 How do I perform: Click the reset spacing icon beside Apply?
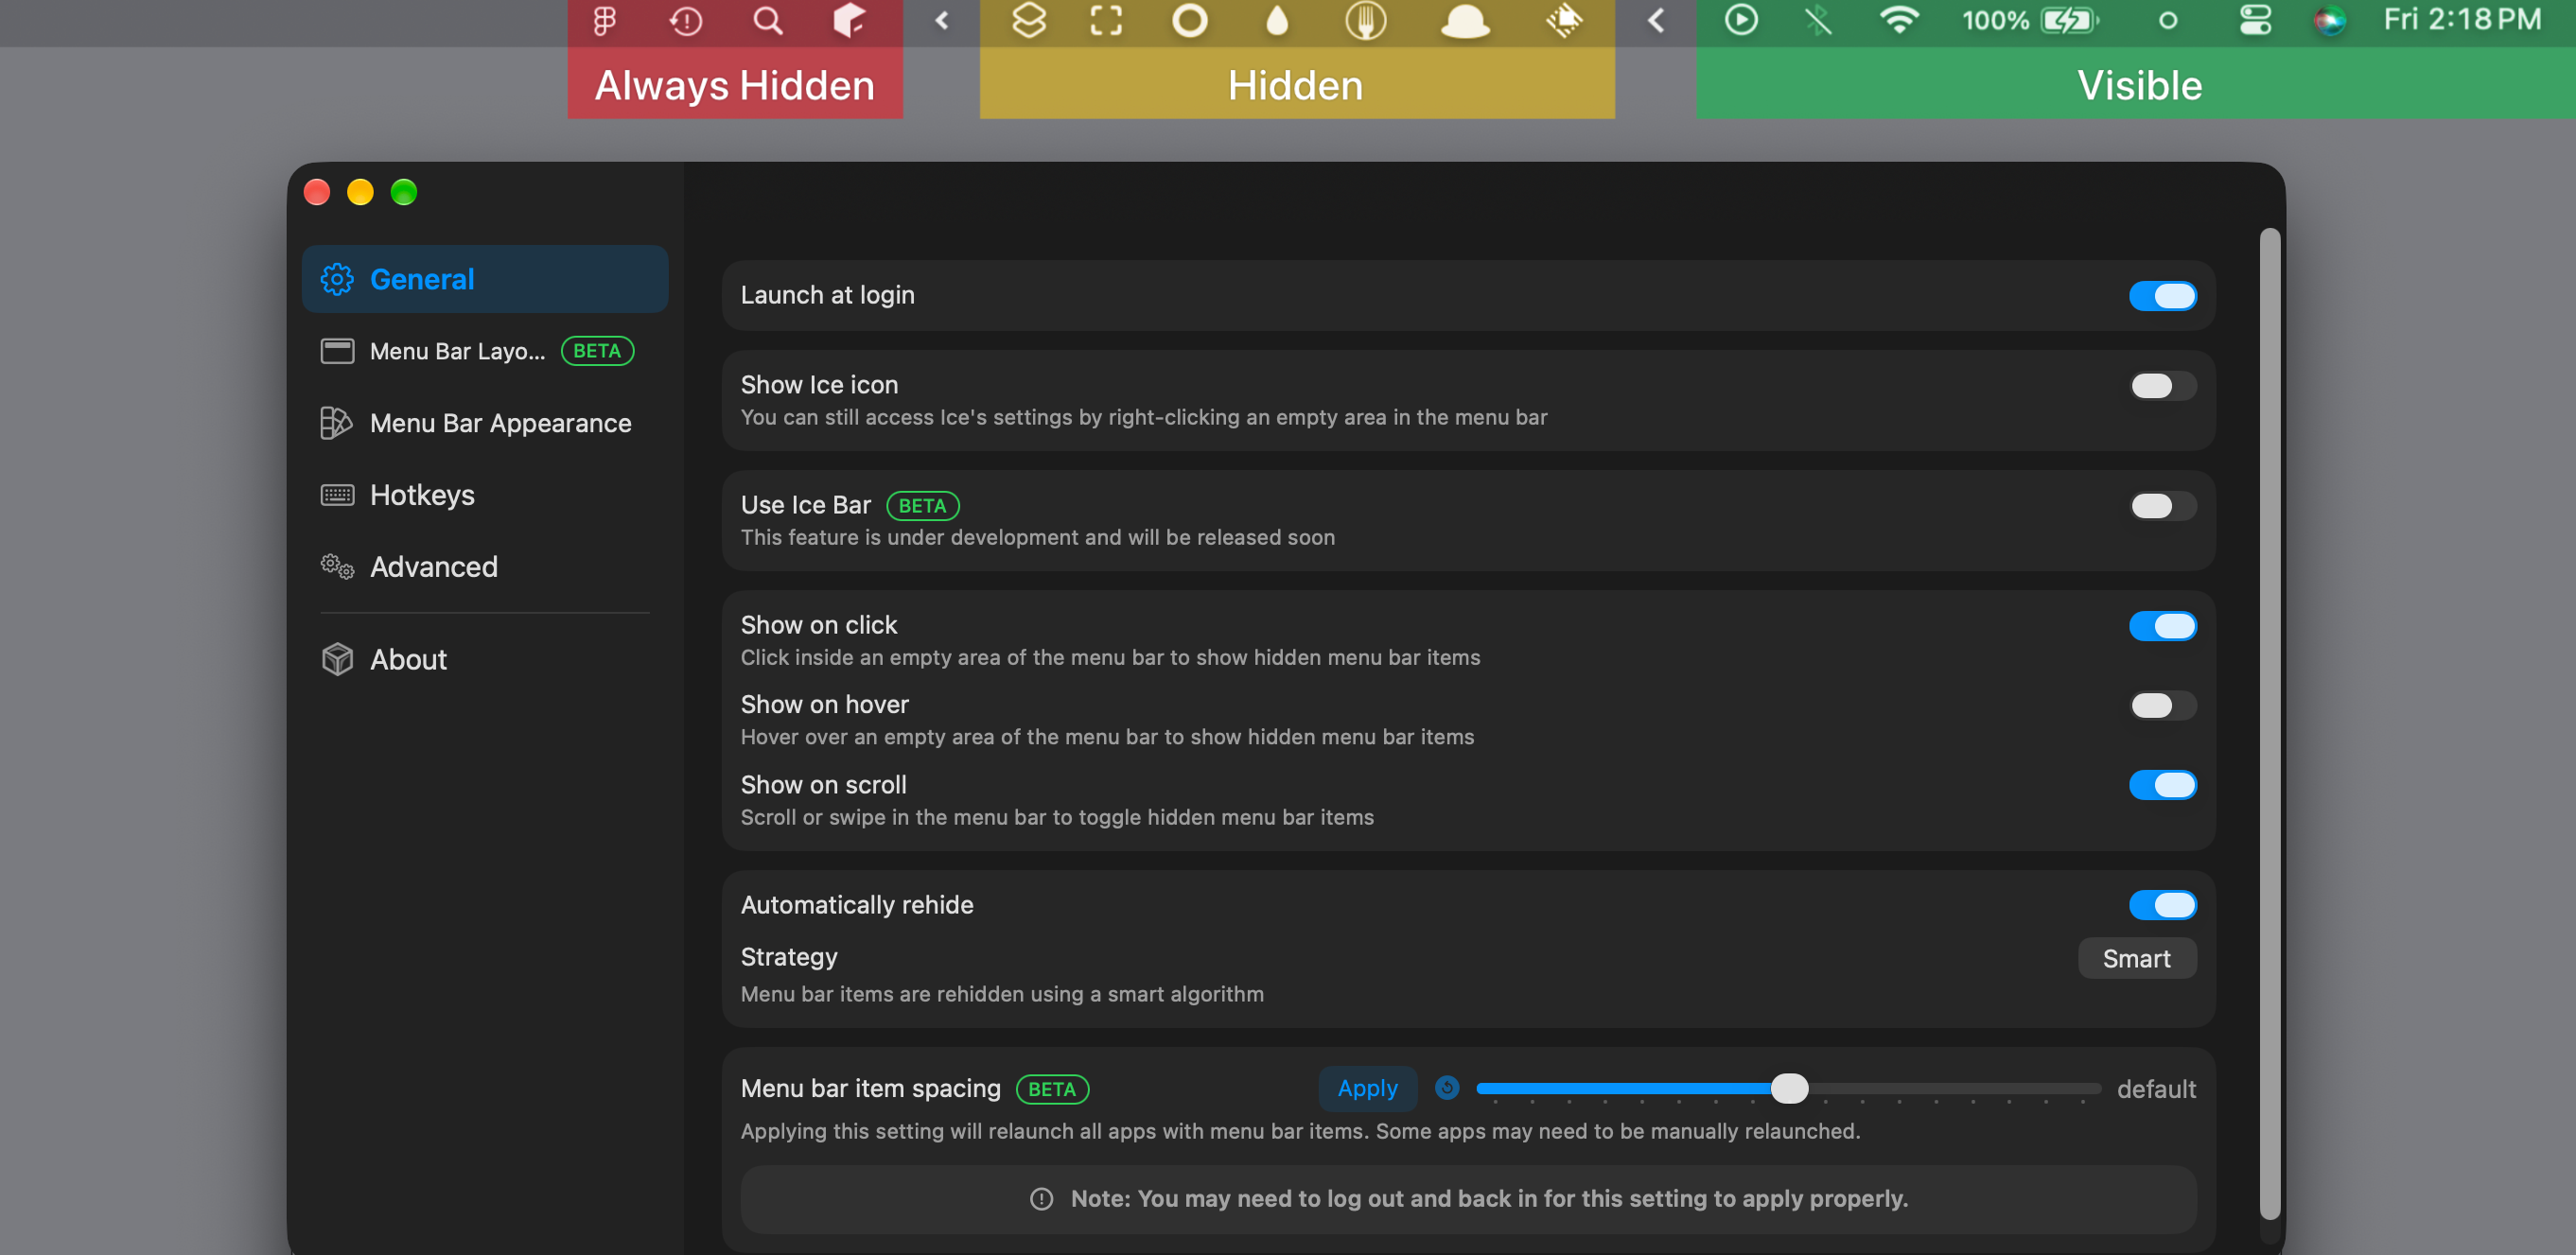pos(1446,1087)
